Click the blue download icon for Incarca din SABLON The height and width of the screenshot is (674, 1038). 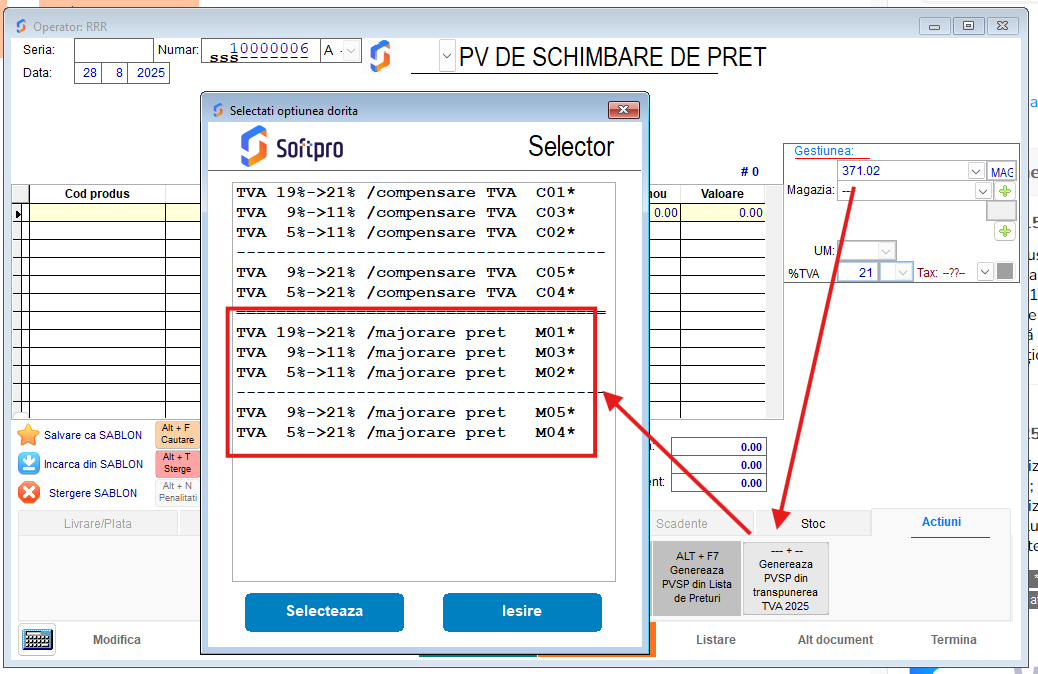tap(27, 463)
